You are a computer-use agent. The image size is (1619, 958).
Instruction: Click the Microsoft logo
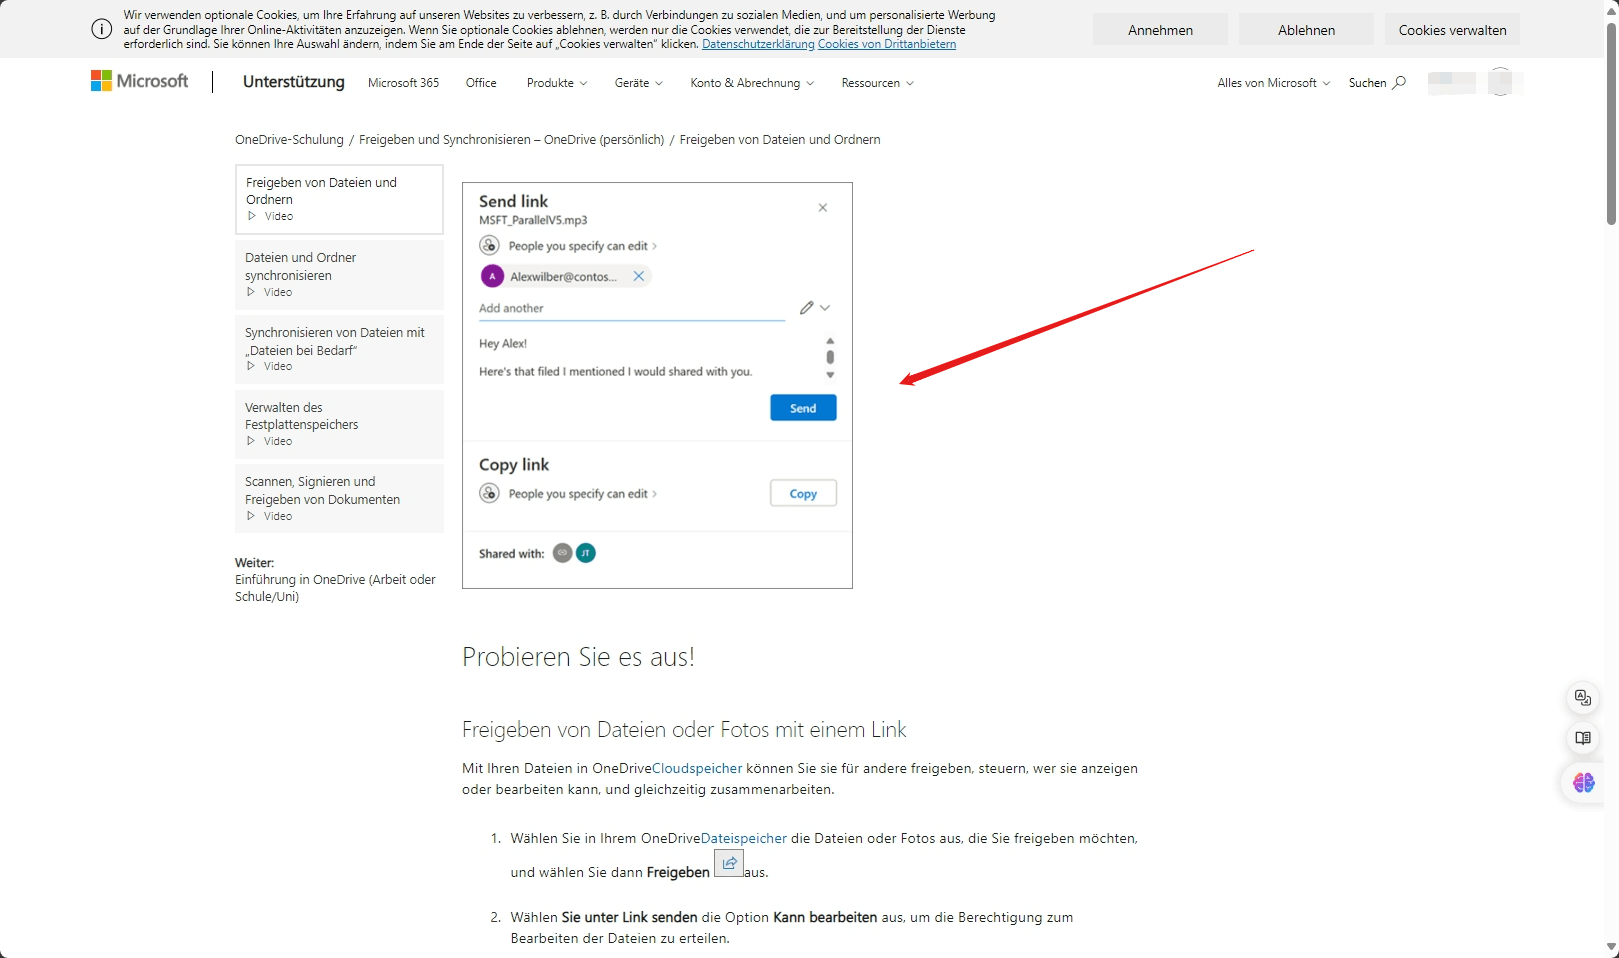(x=139, y=81)
